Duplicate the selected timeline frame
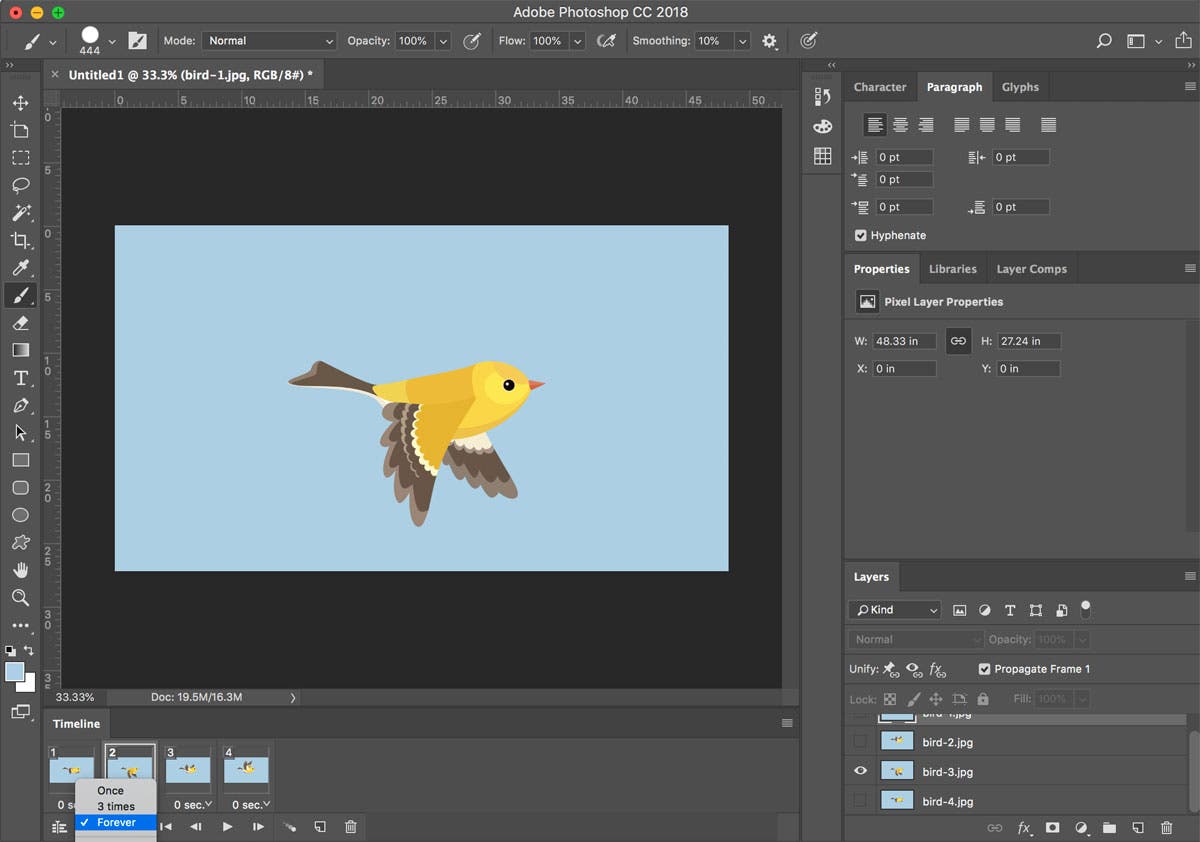This screenshot has width=1200, height=842. [x=320, y=827]
